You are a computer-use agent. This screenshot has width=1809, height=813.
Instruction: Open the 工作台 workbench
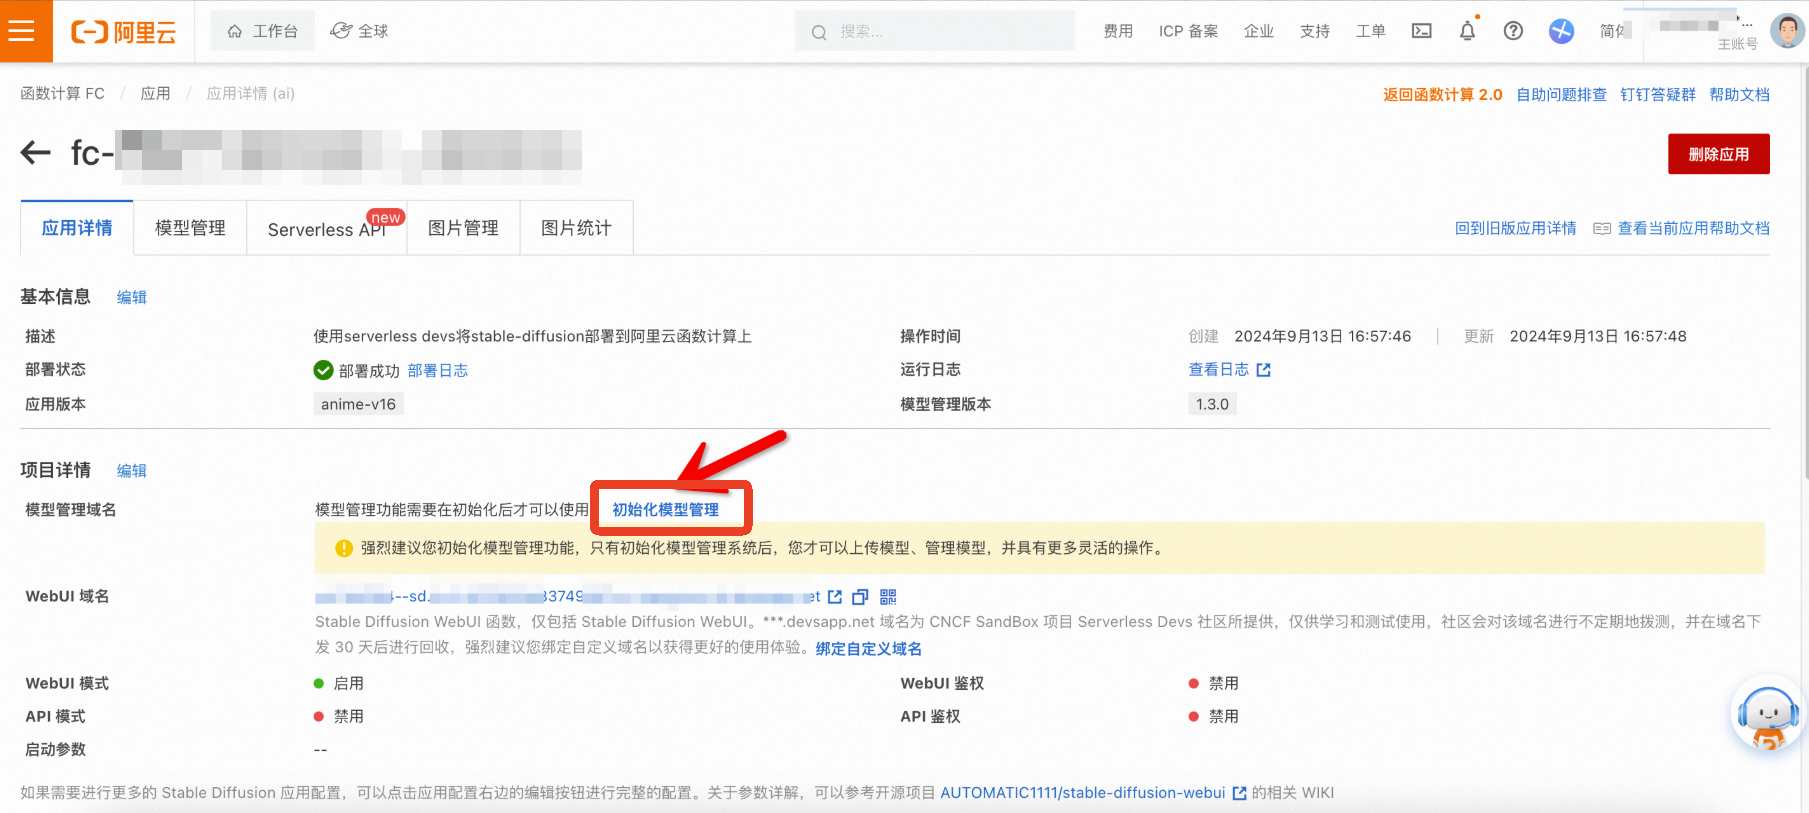tap(263, 31)
